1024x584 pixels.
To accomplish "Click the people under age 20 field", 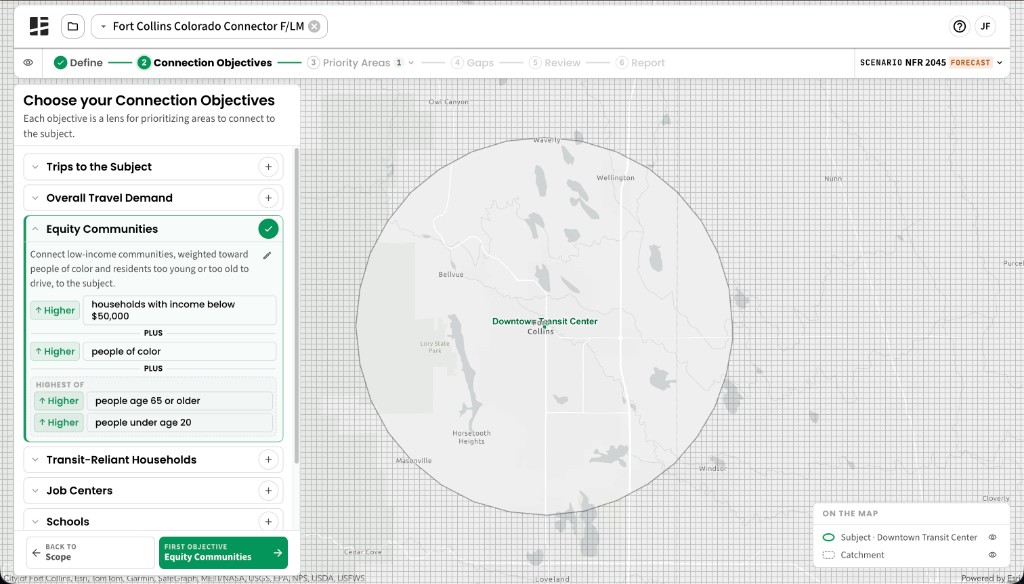I will (180, 423).
